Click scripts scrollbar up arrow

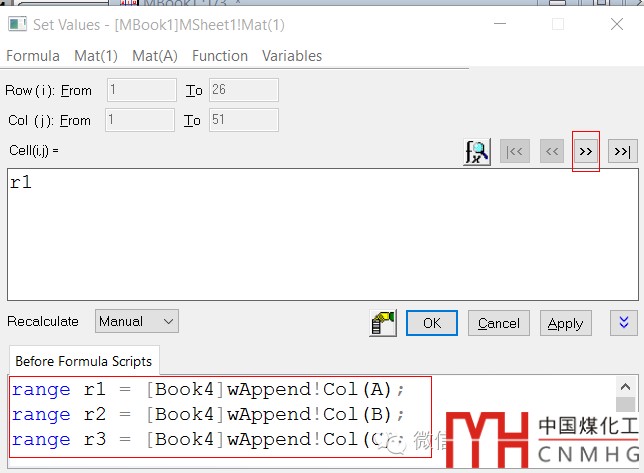[x=626, y=387]
